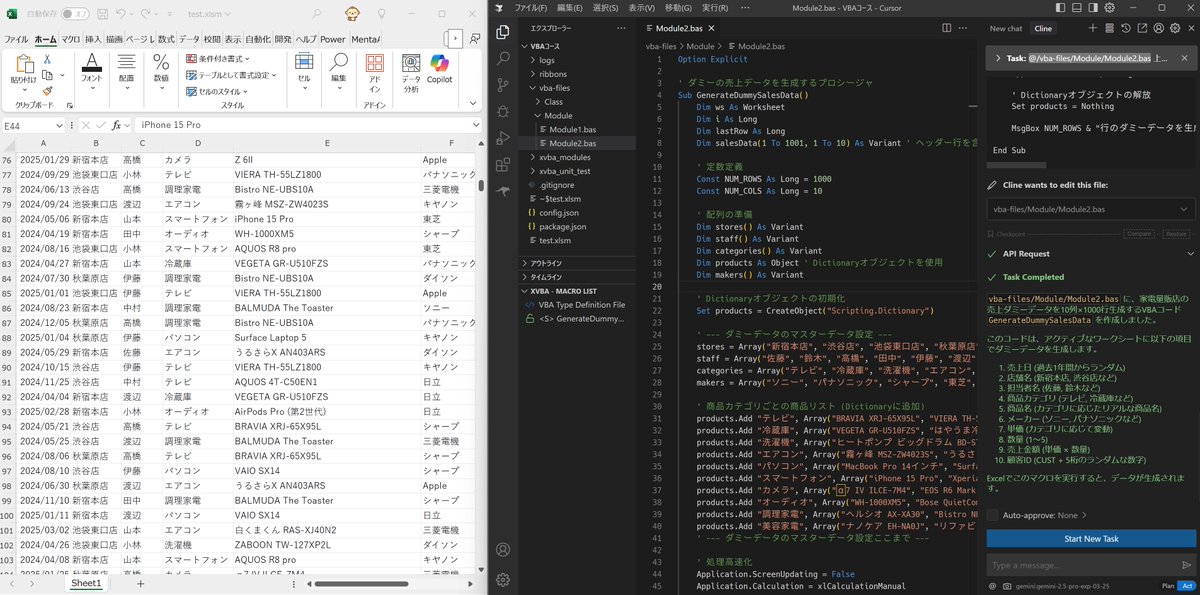
Task: Switch to the 開発 ribbon tab
Action: click(x=282, y=39)
